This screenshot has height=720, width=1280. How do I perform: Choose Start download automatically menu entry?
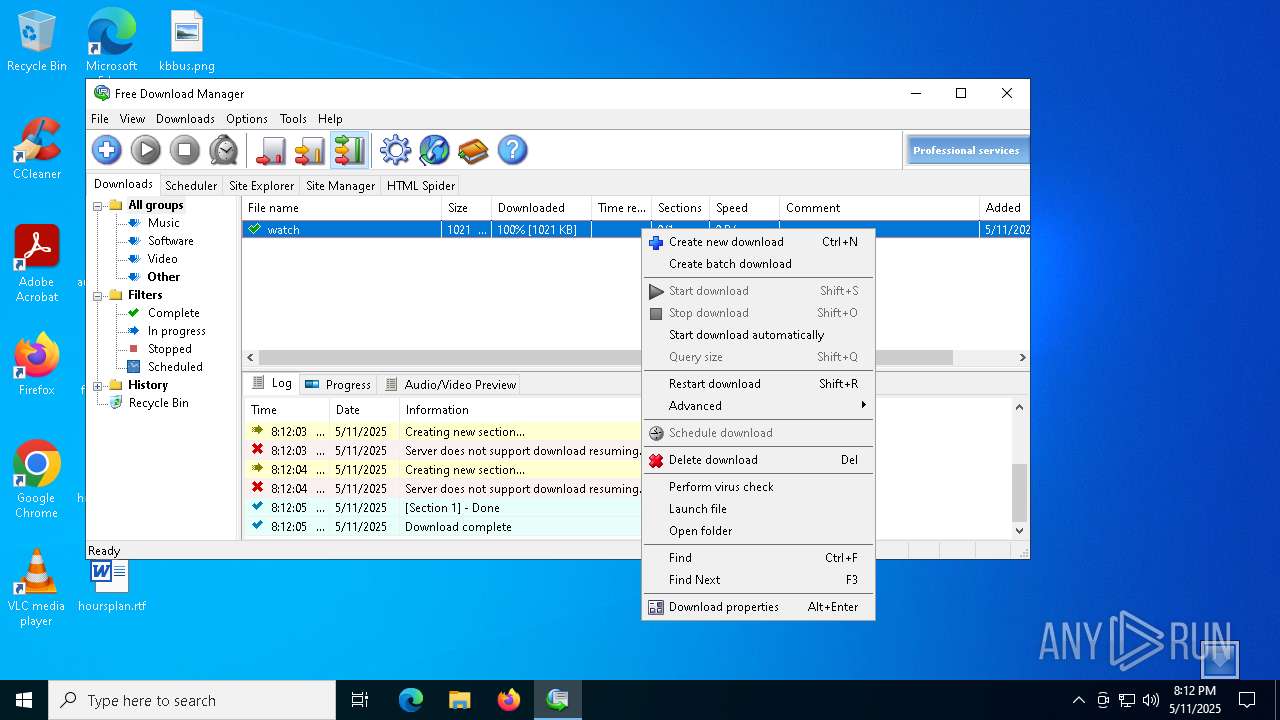(x=758, y=335)
